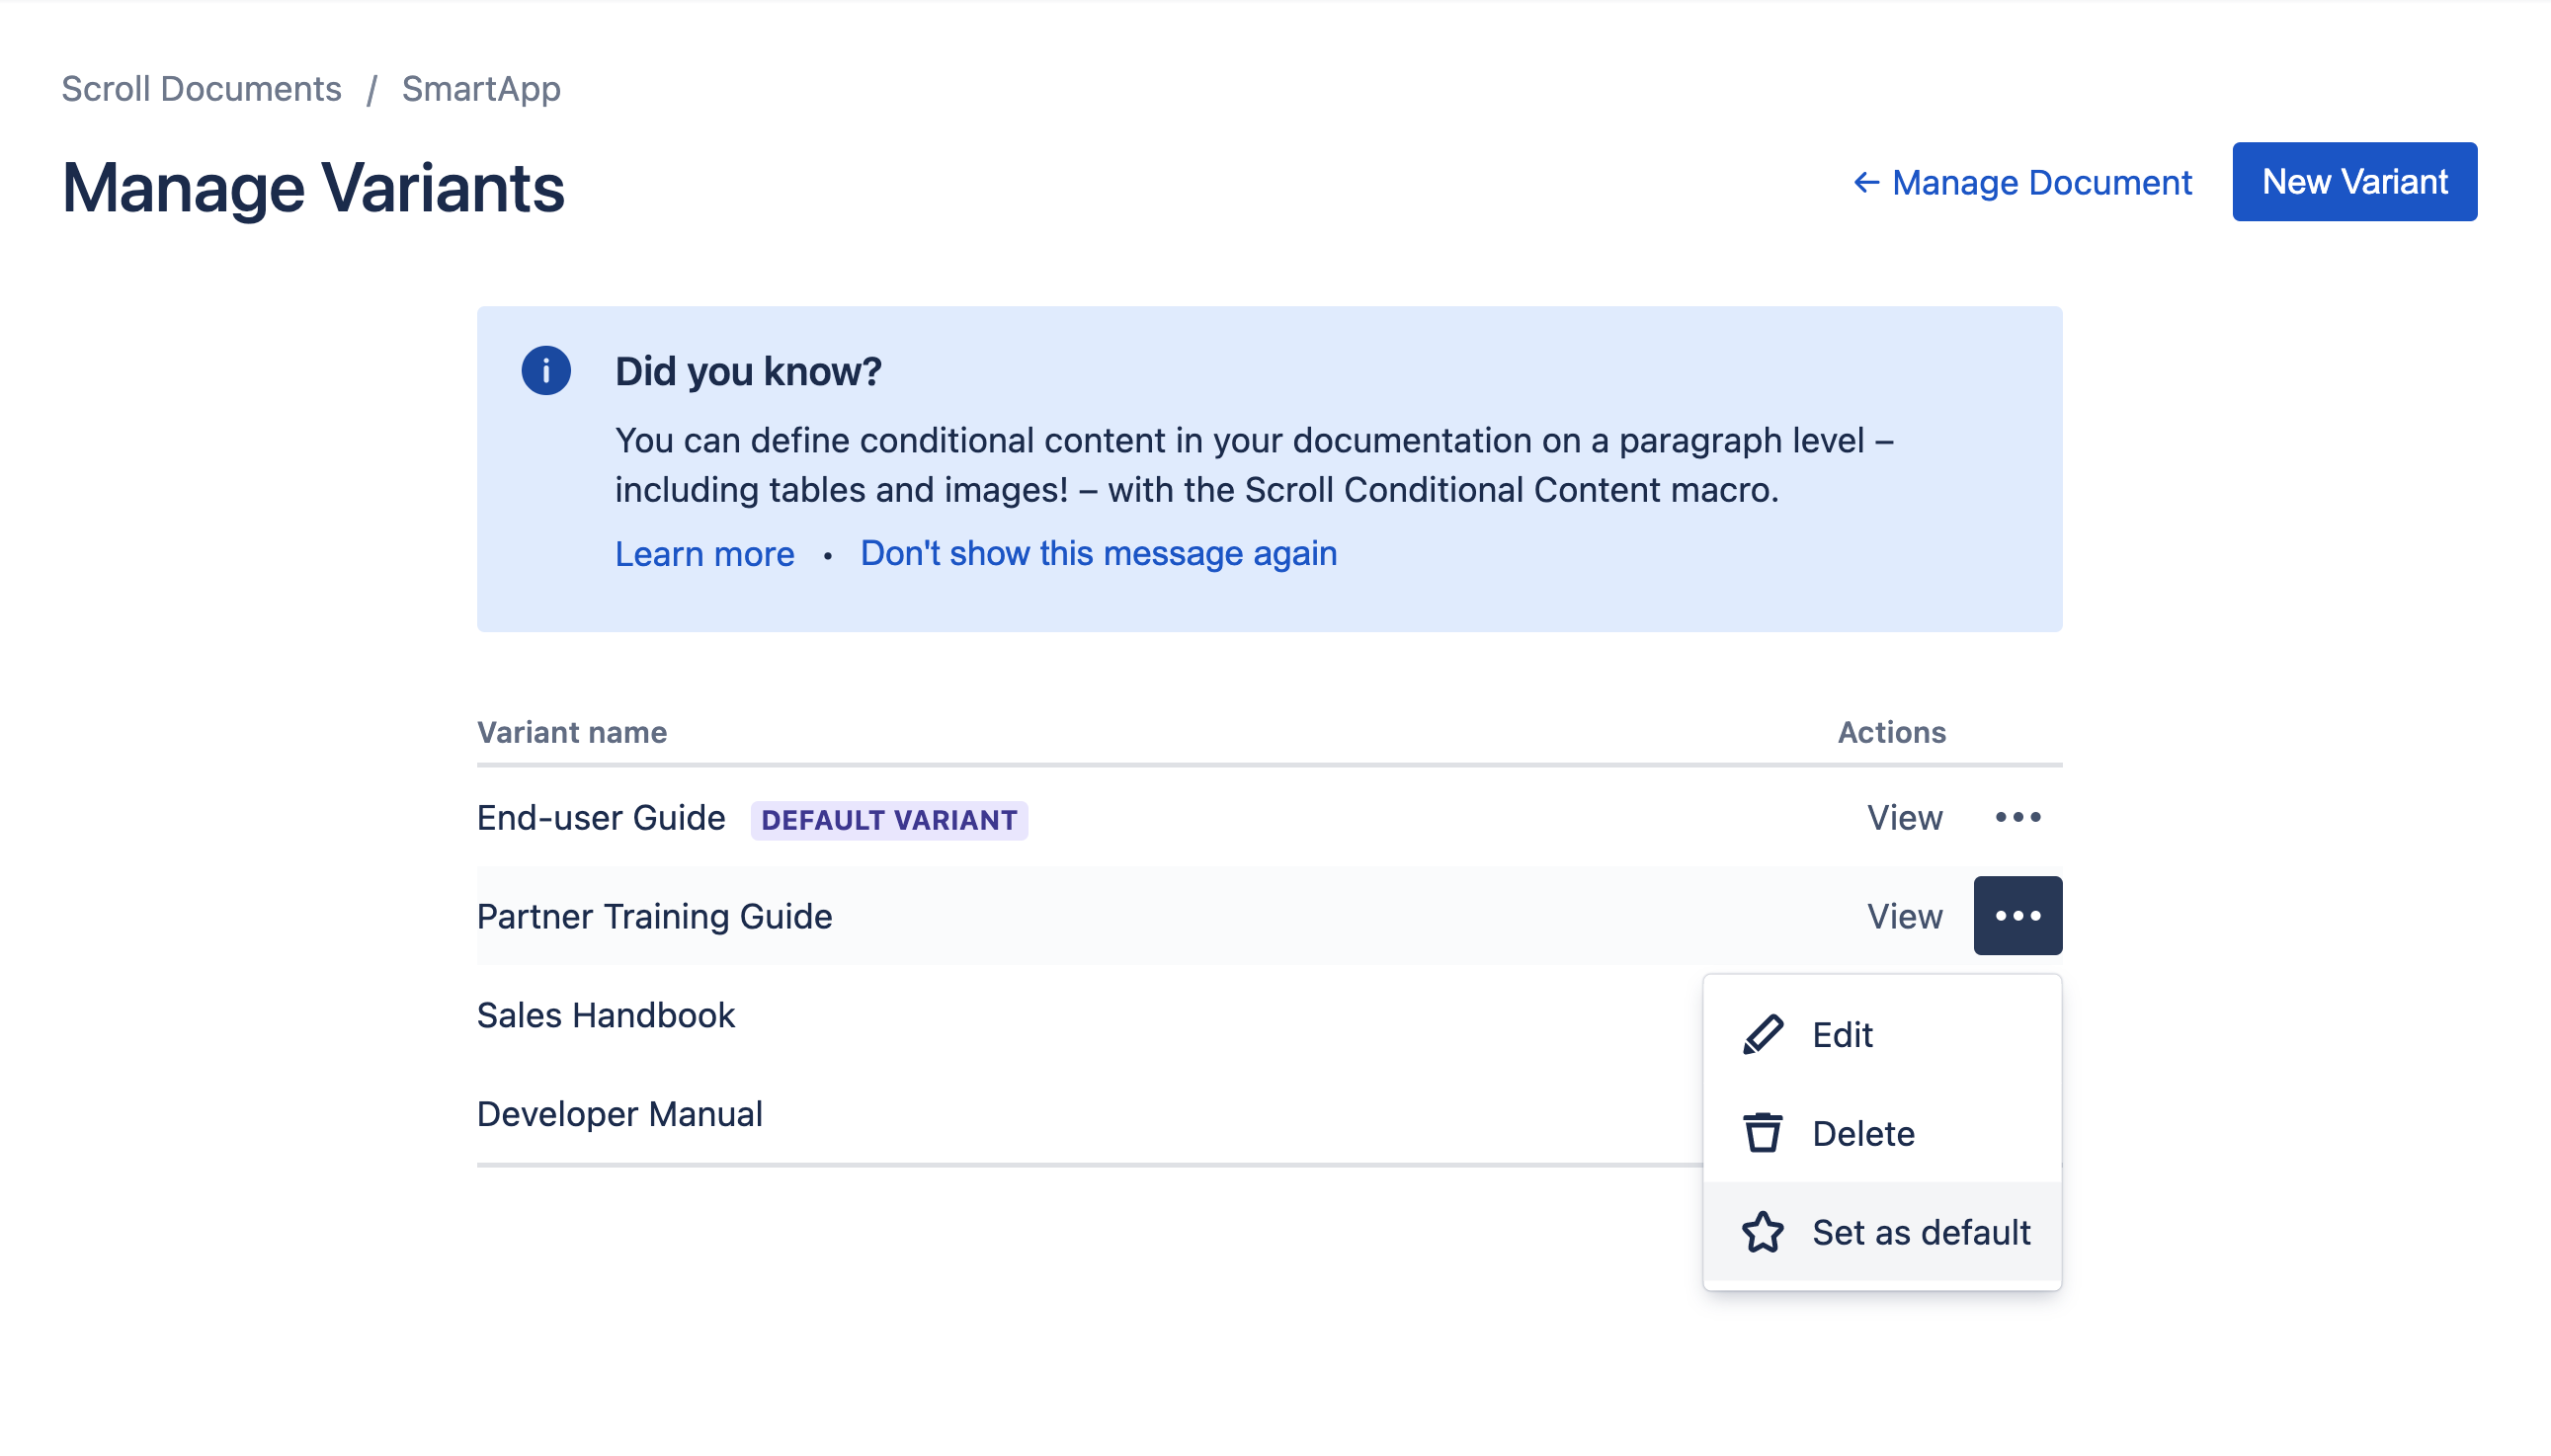The image size is (2551, 1456).
Task: Choose Delete from the actions menu
Action: point(1863,1134)
